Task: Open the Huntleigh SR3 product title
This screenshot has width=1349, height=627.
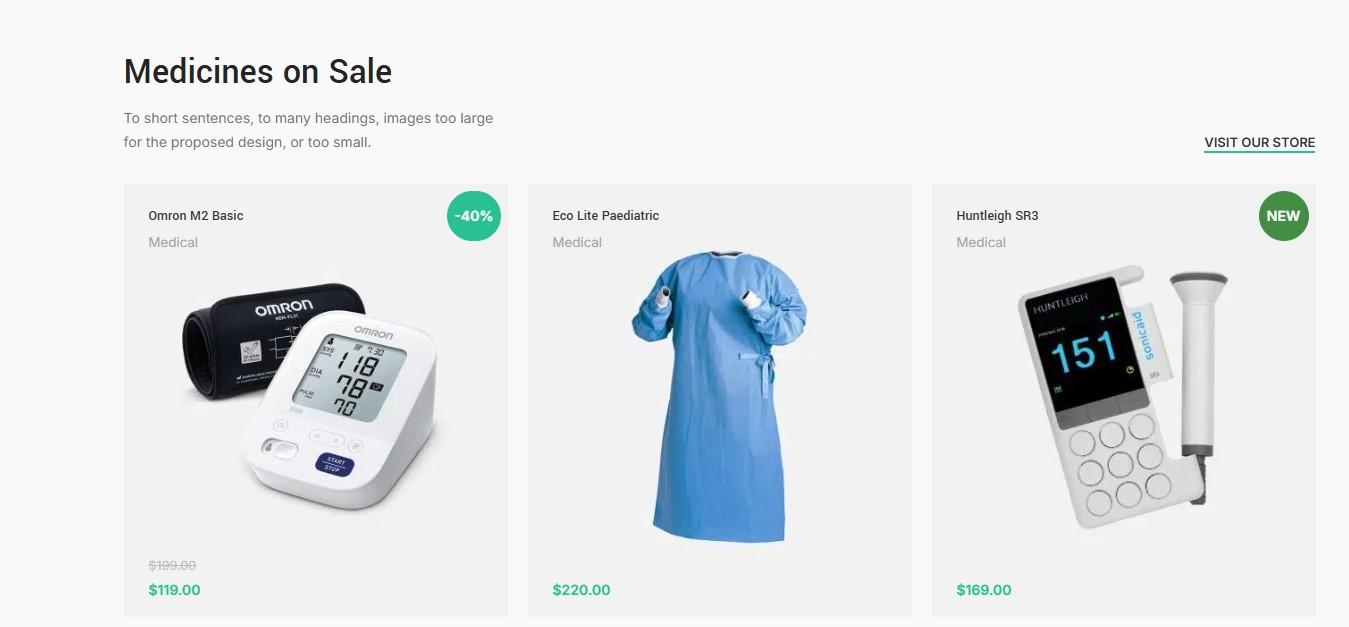Action: point(997,215)
